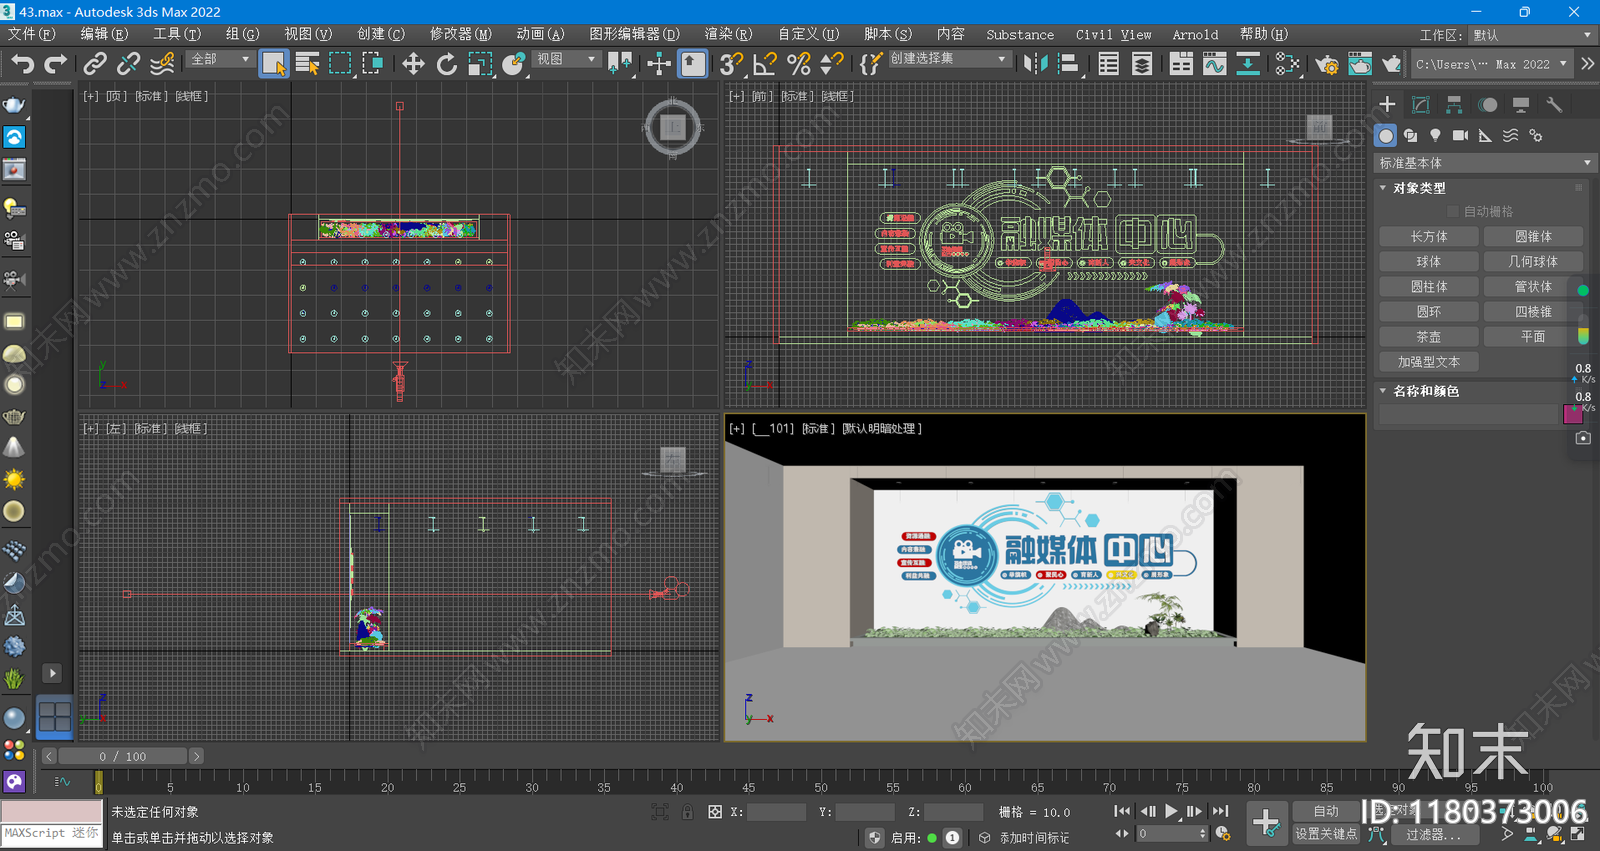Click the Undo arrow in the main toolbar
The image size is (1600, 851).
click(x=22, y=64)
